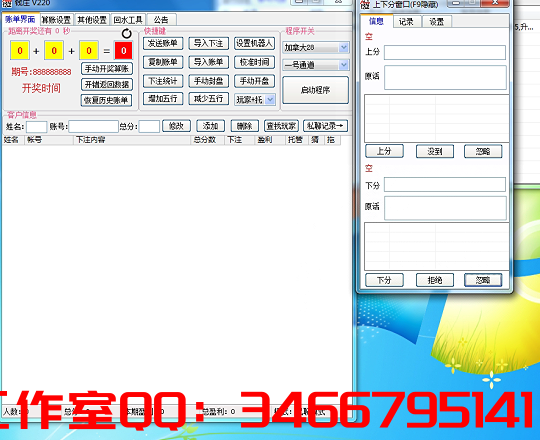This screenshot has height=440, width=540.
Task: Focus the 下分 text field
Action: [445, 185]
